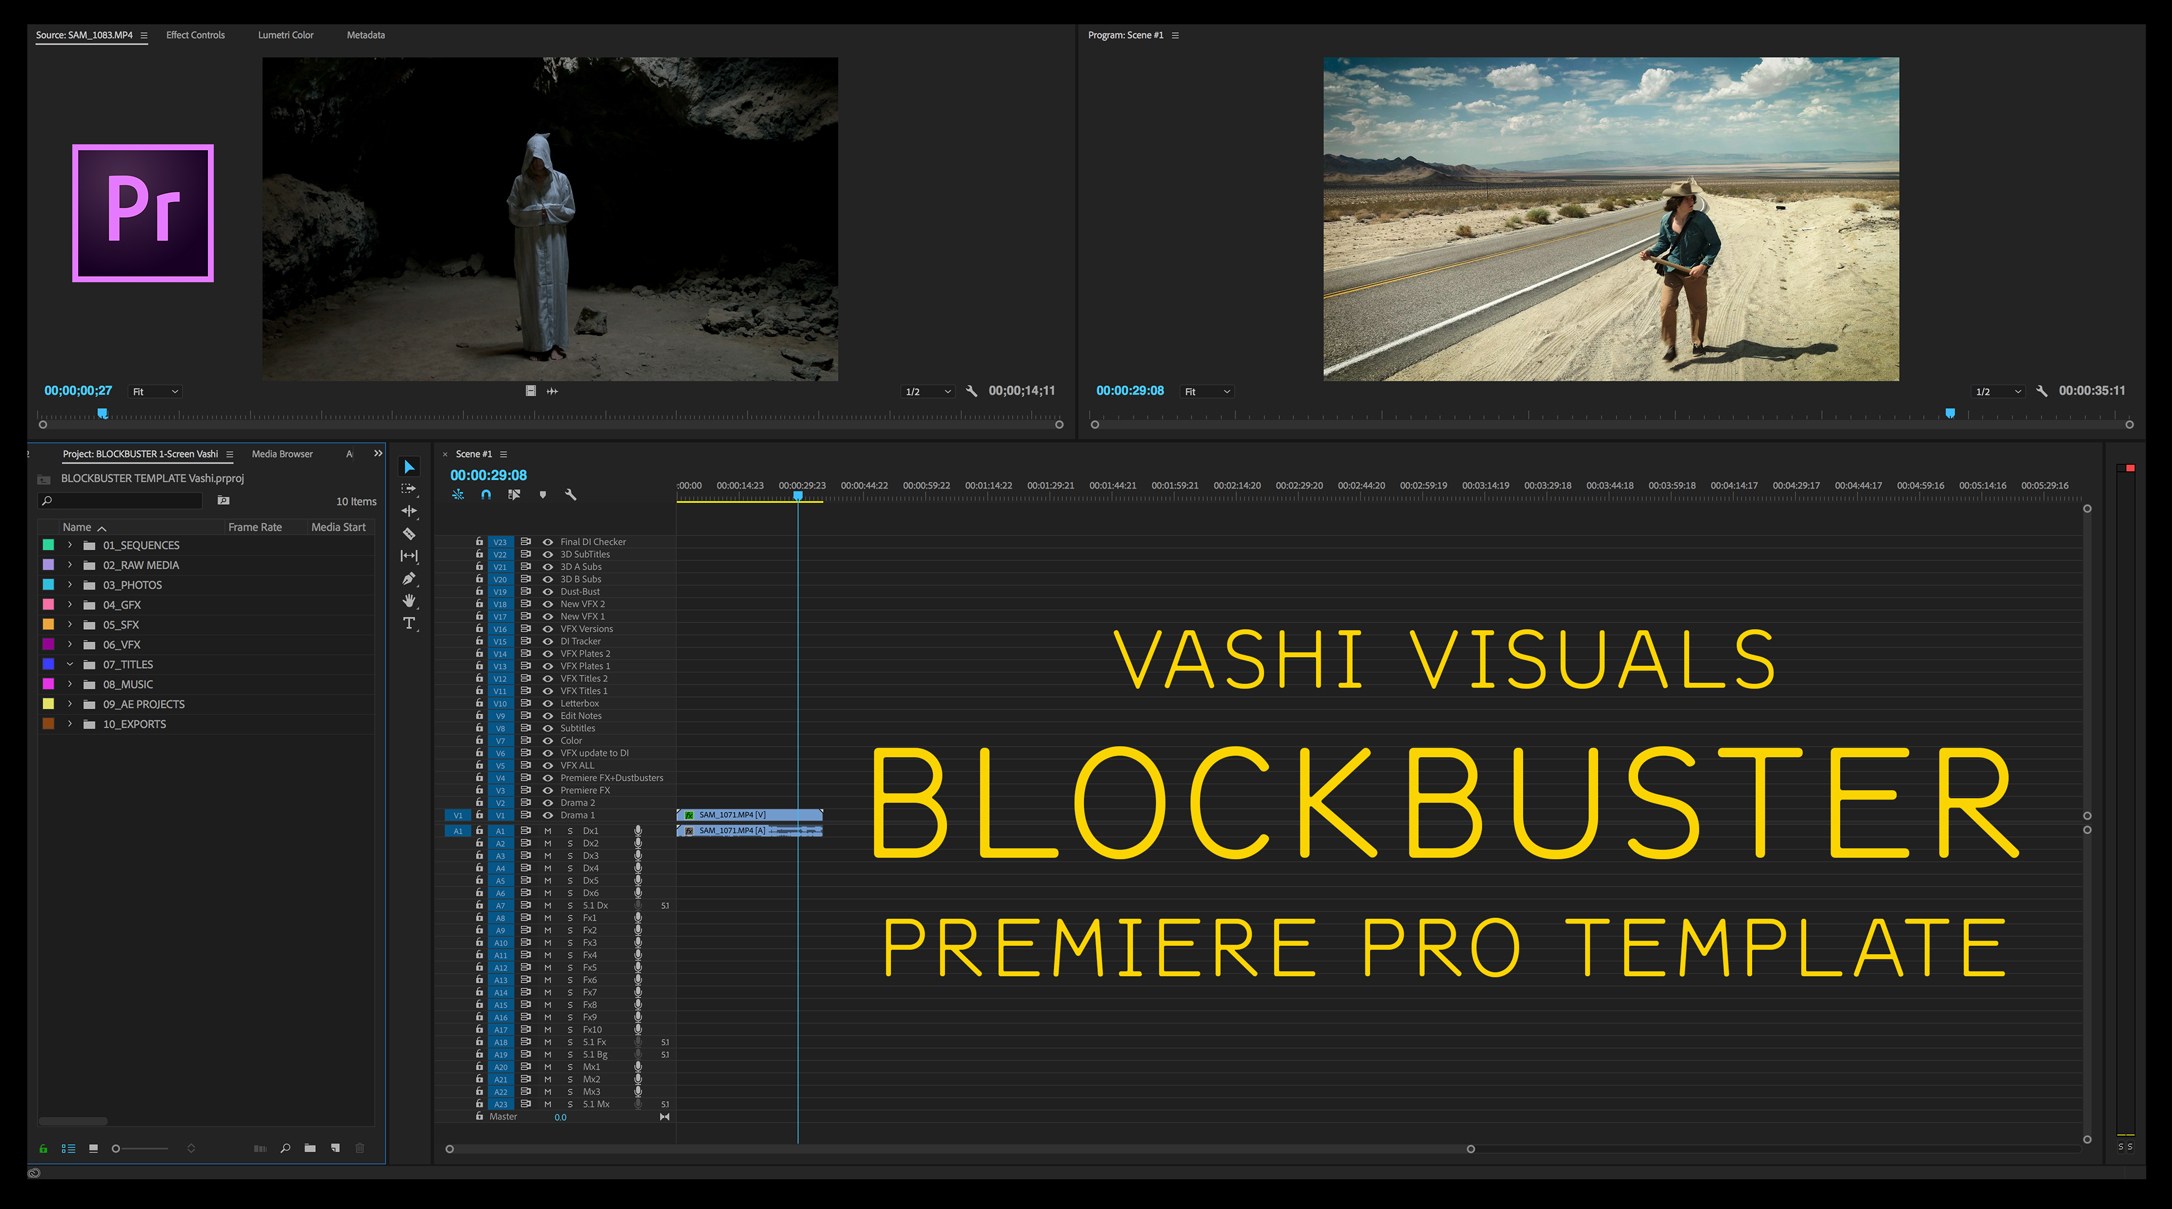
Task: Select the Razor tool
Action: tap(409, 534)
